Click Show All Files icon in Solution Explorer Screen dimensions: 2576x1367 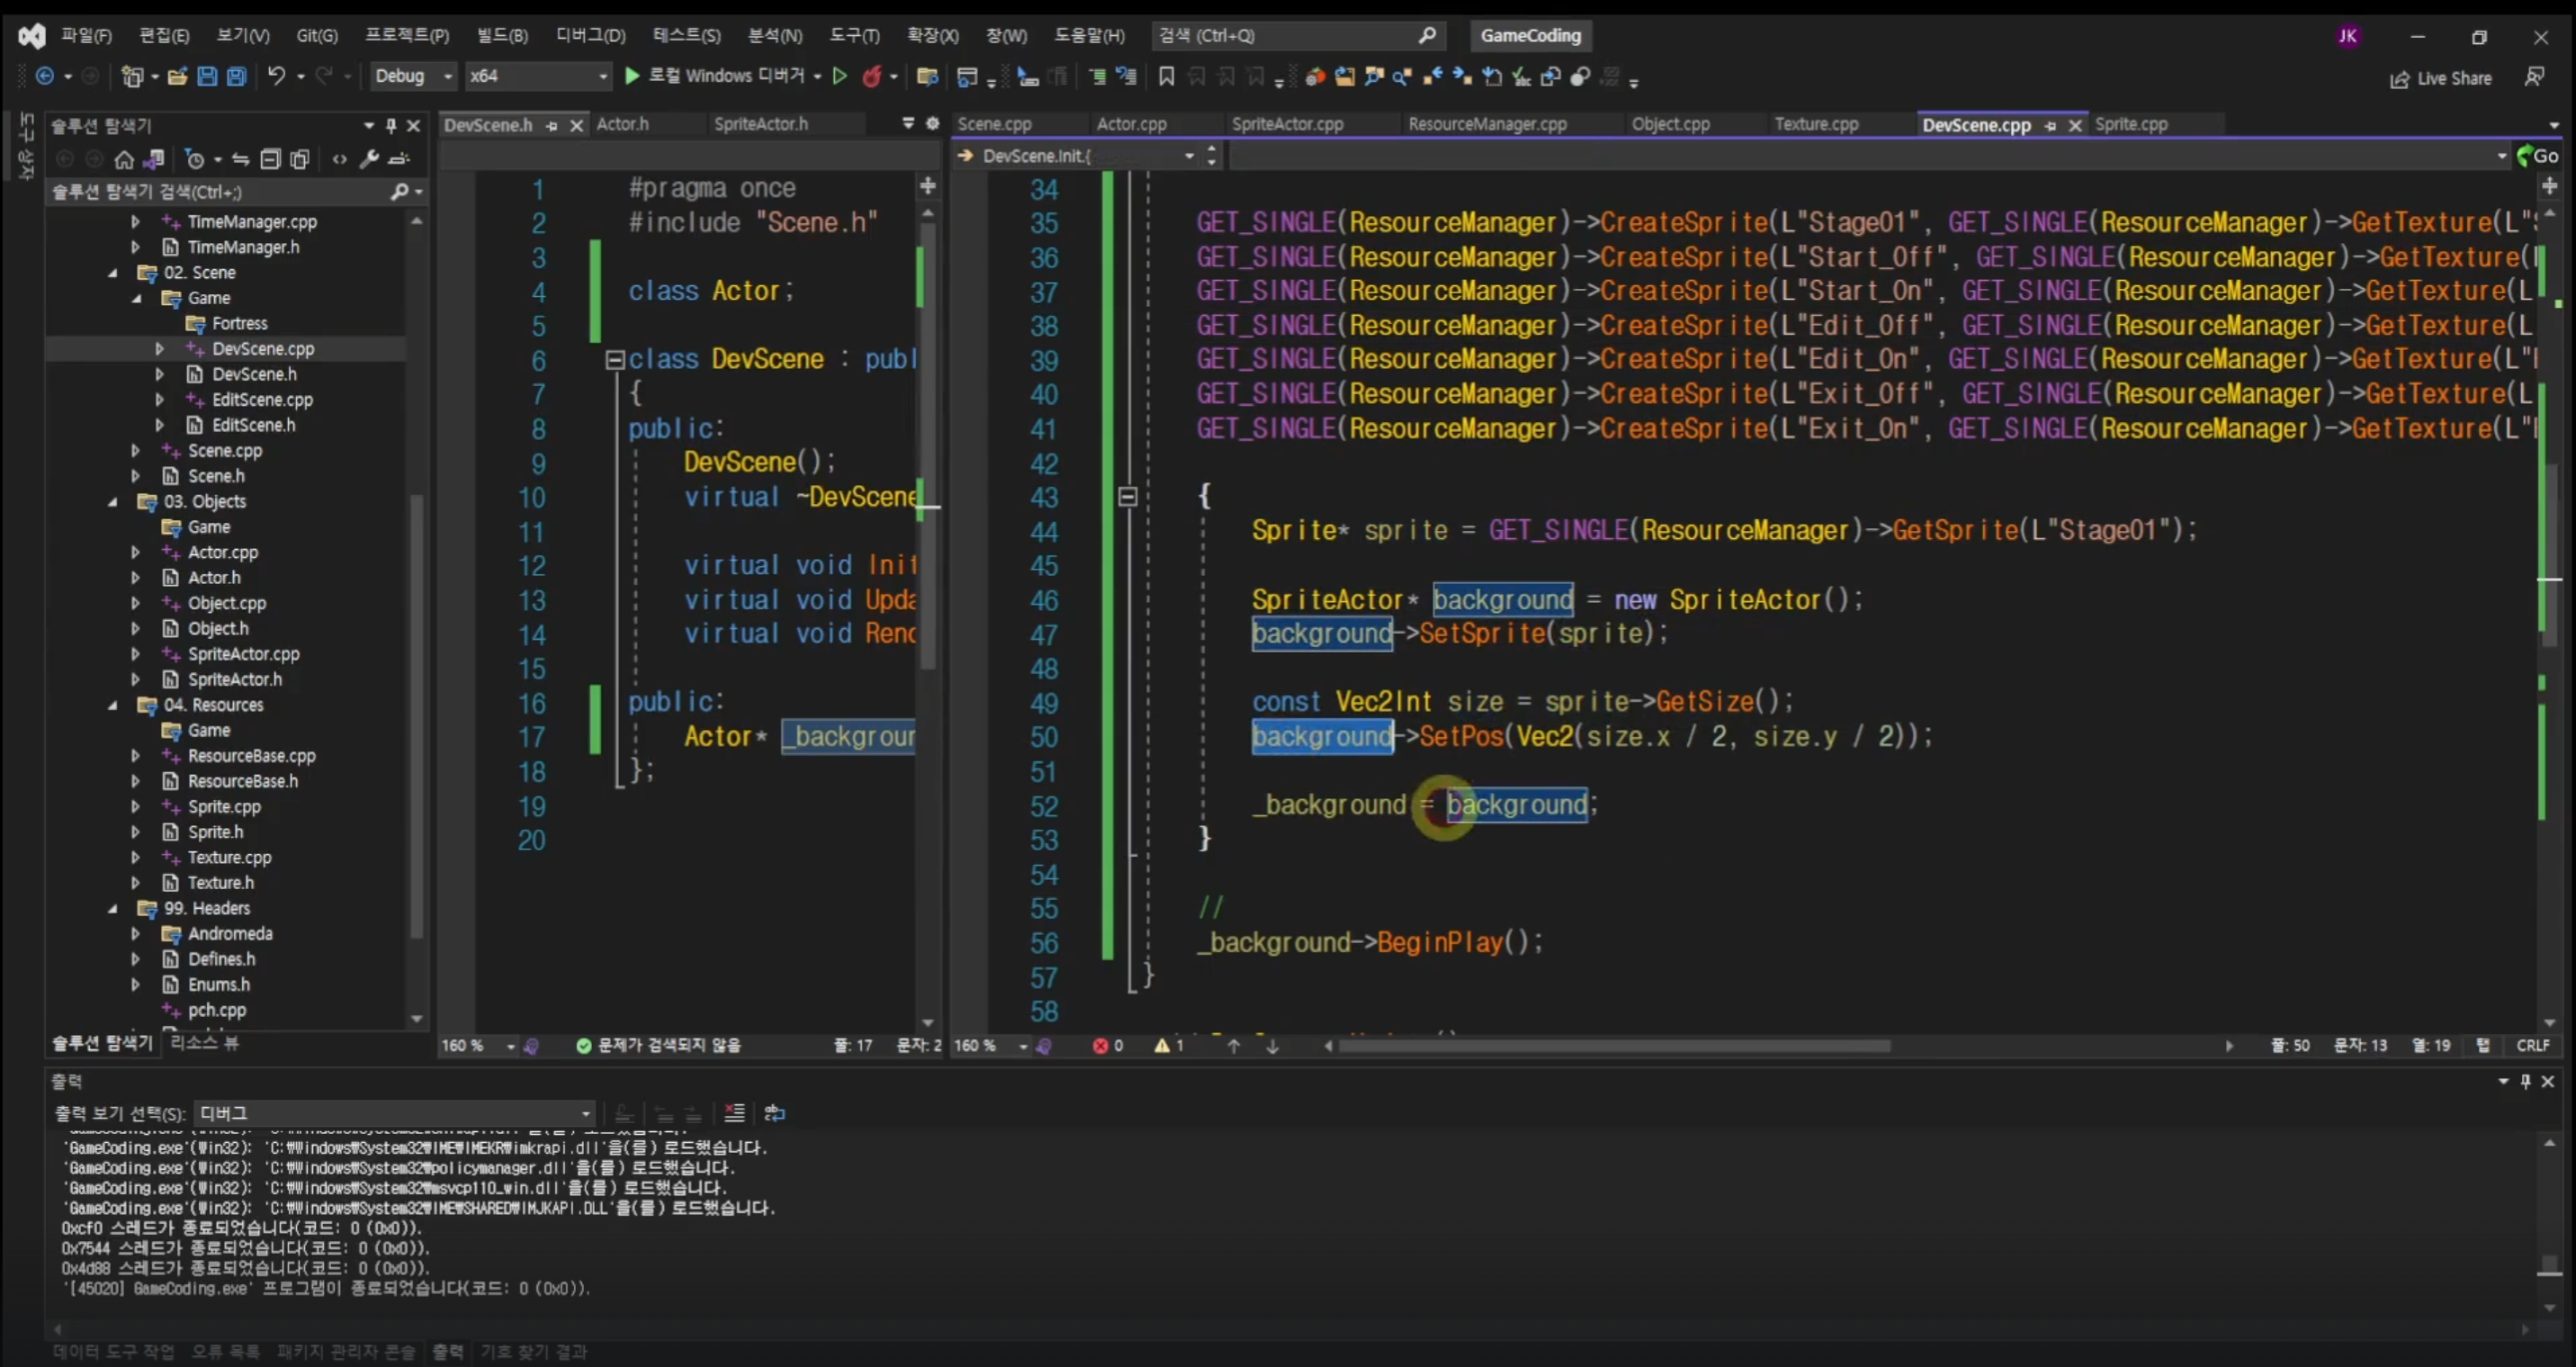pyautogui.click(x=299, y=159)
